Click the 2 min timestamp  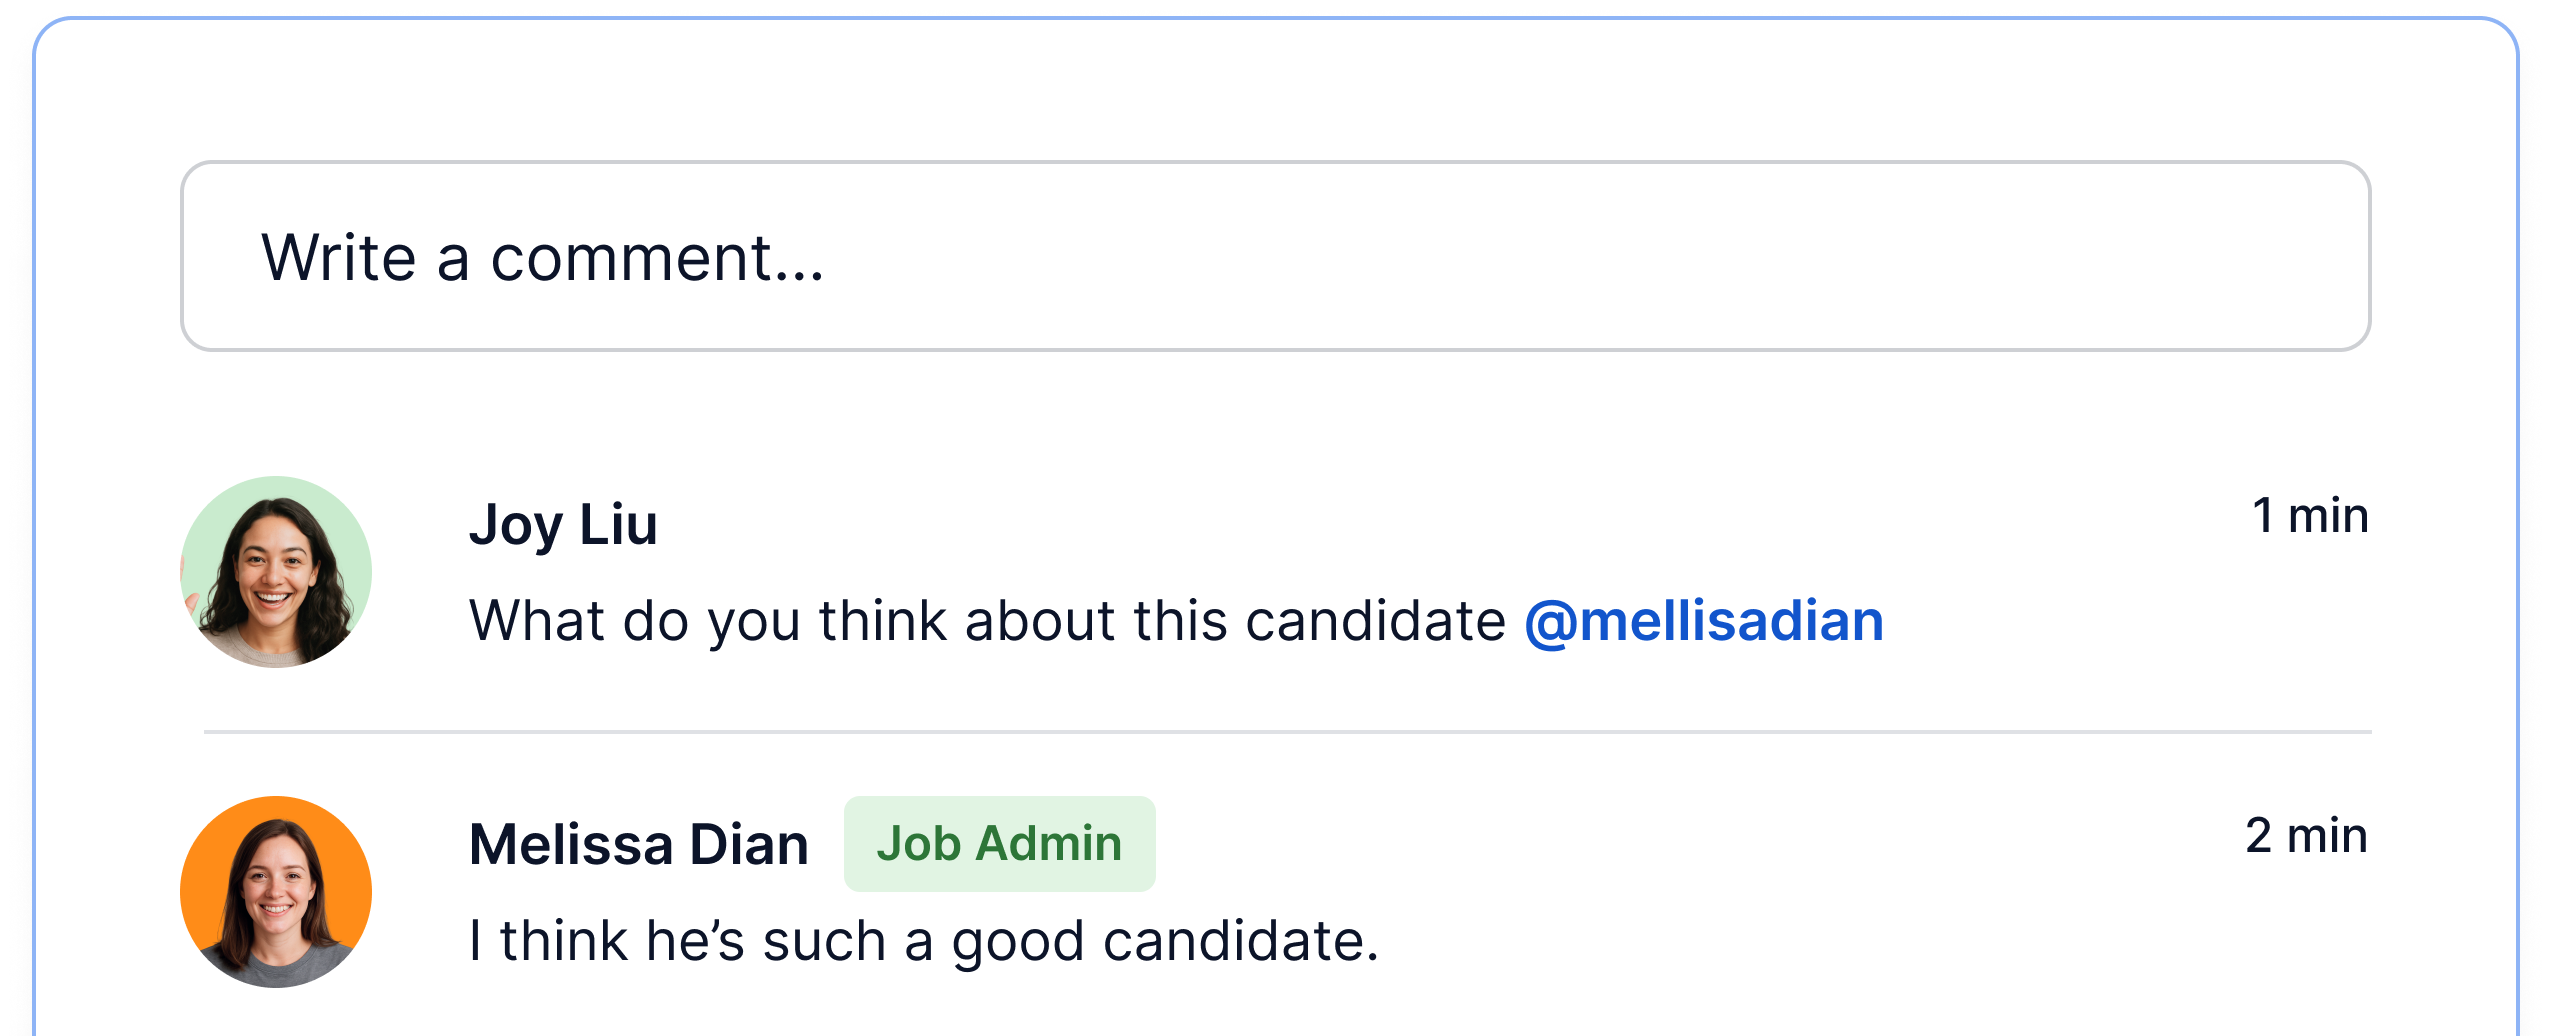[2306, 835]
